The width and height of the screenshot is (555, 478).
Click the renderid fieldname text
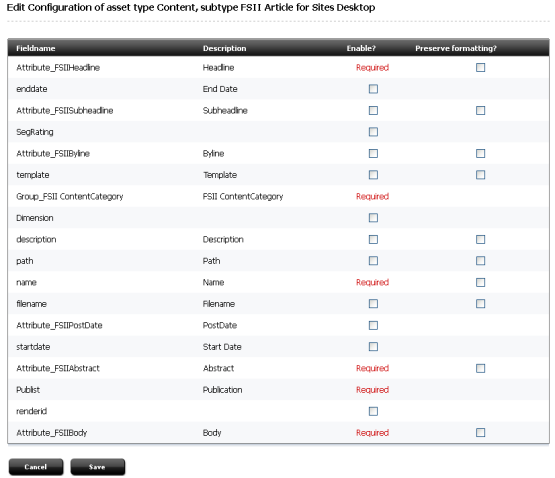tap(32, 411)
